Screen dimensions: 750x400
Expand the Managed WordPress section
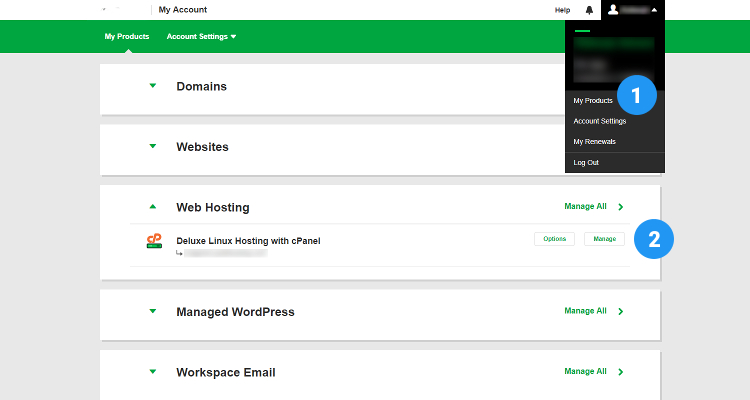pos(153,311)
